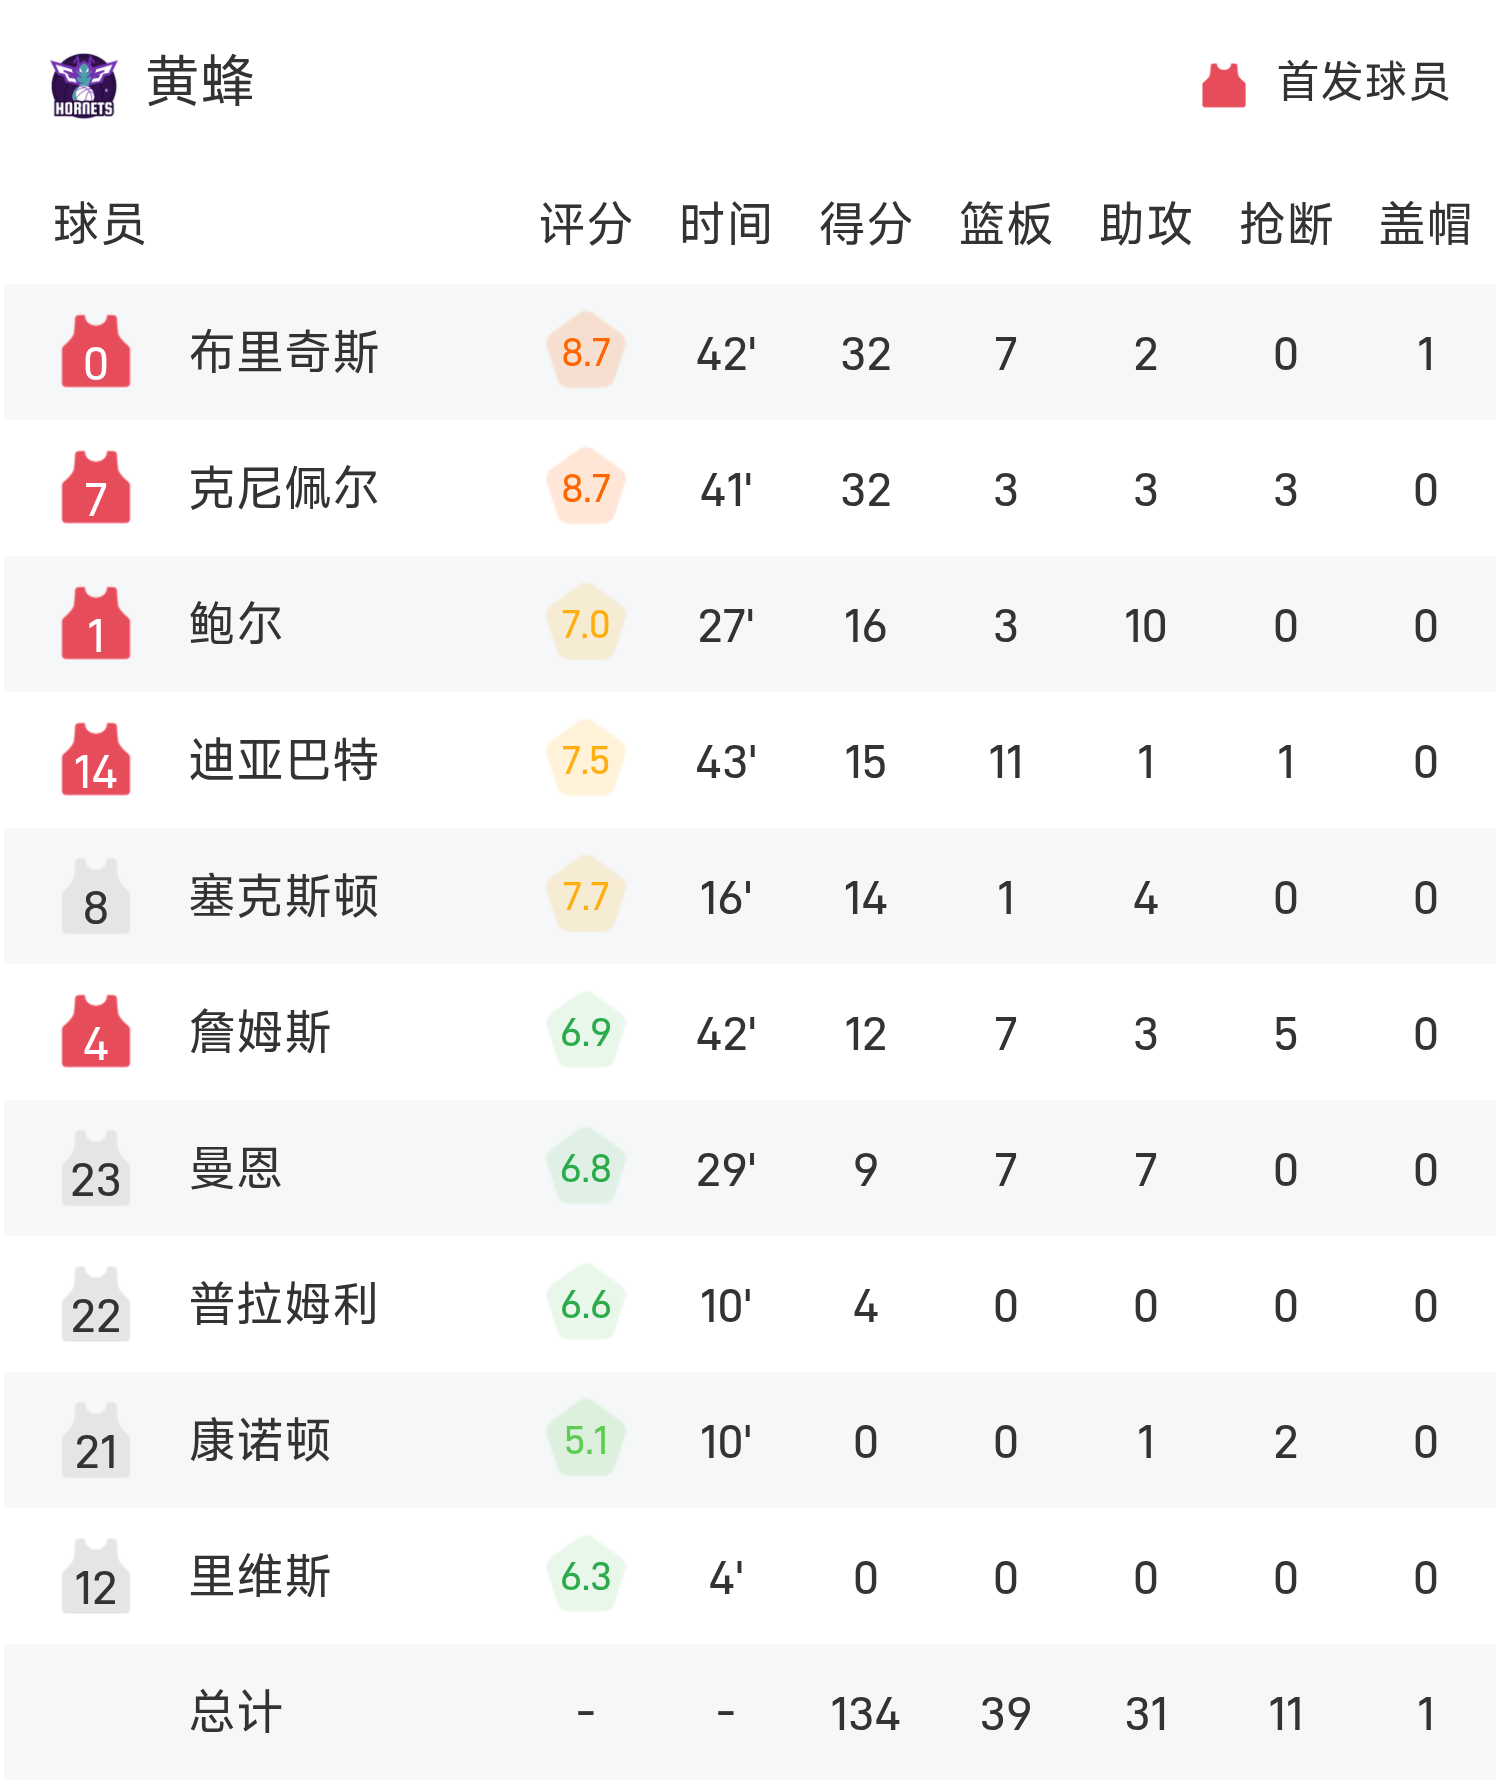Click the Hornets team logo
The width and height of the screenshot is (1500, 1784).
tap(84, 85)
